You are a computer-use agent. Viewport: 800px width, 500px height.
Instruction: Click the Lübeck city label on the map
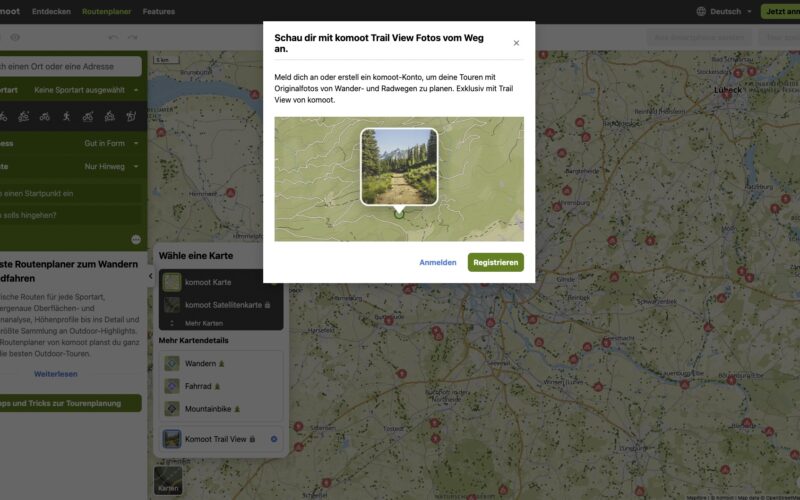728,90
